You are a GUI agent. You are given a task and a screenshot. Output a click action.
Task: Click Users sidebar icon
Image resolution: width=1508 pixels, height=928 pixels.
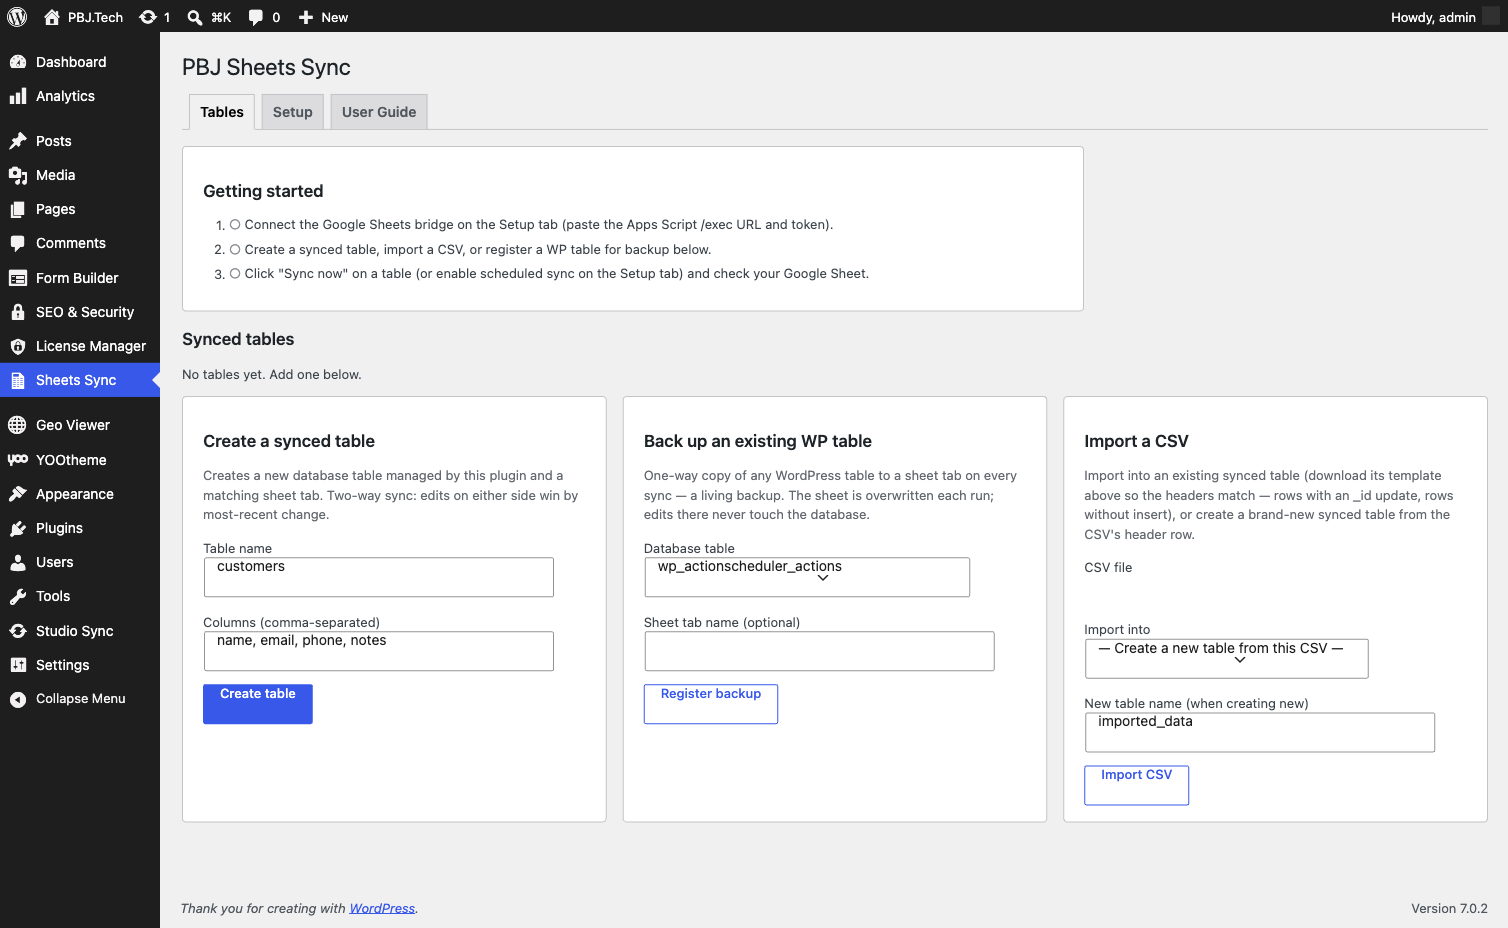click(18, 562)
